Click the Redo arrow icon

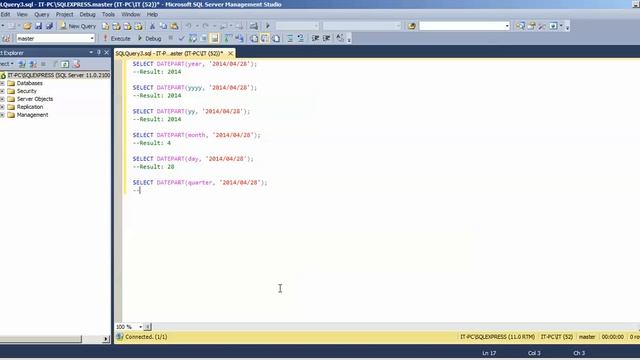[x=205, y=26]
